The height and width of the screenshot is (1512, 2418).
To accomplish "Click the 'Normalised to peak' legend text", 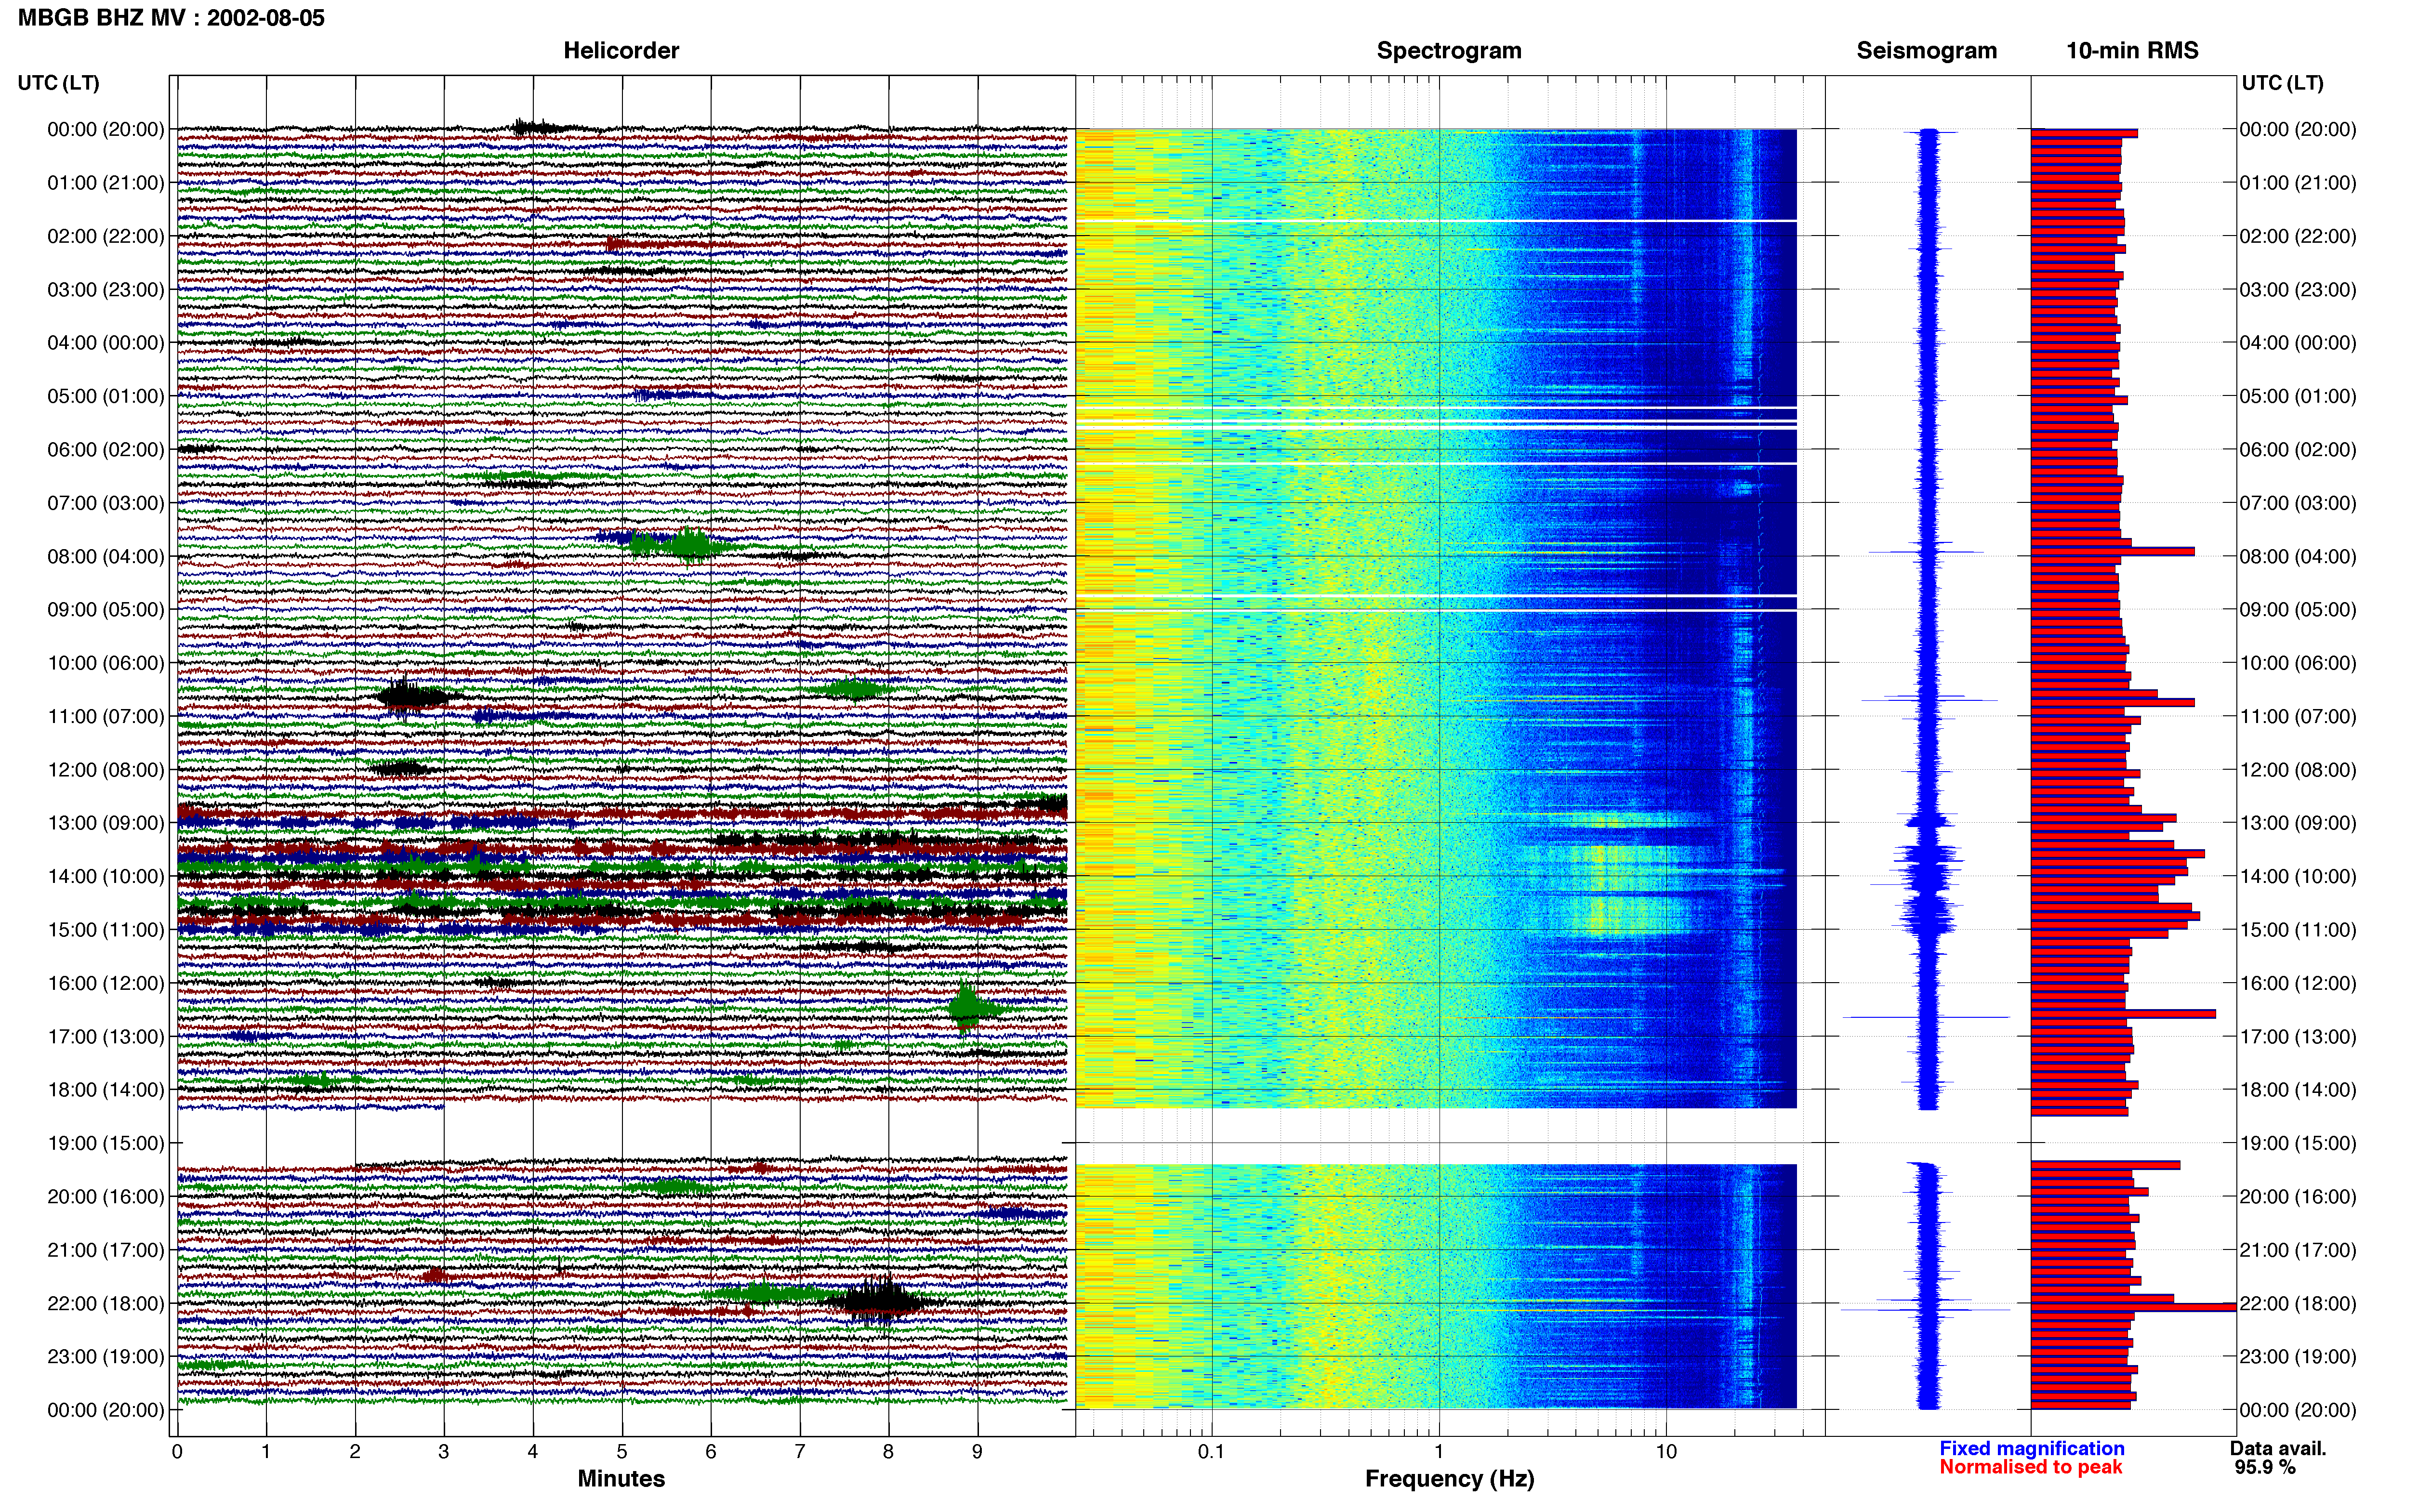I will (2030, 1468).
